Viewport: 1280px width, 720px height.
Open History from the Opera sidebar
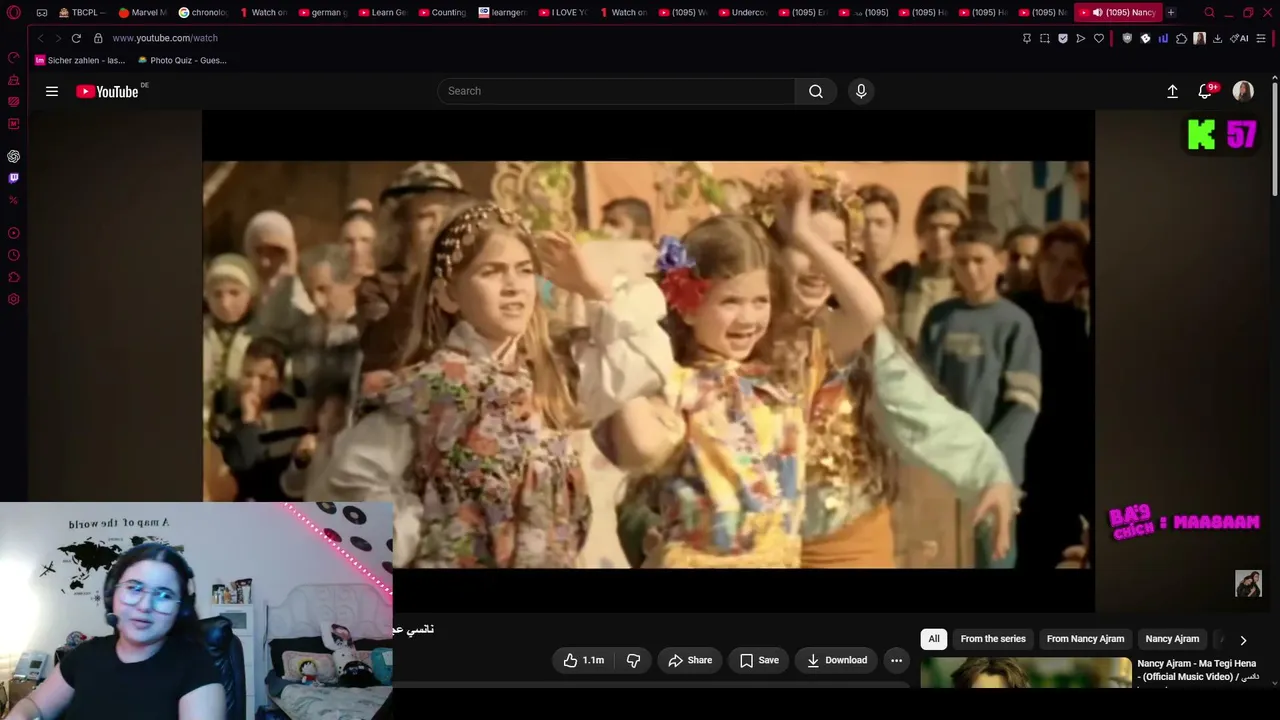14,255
